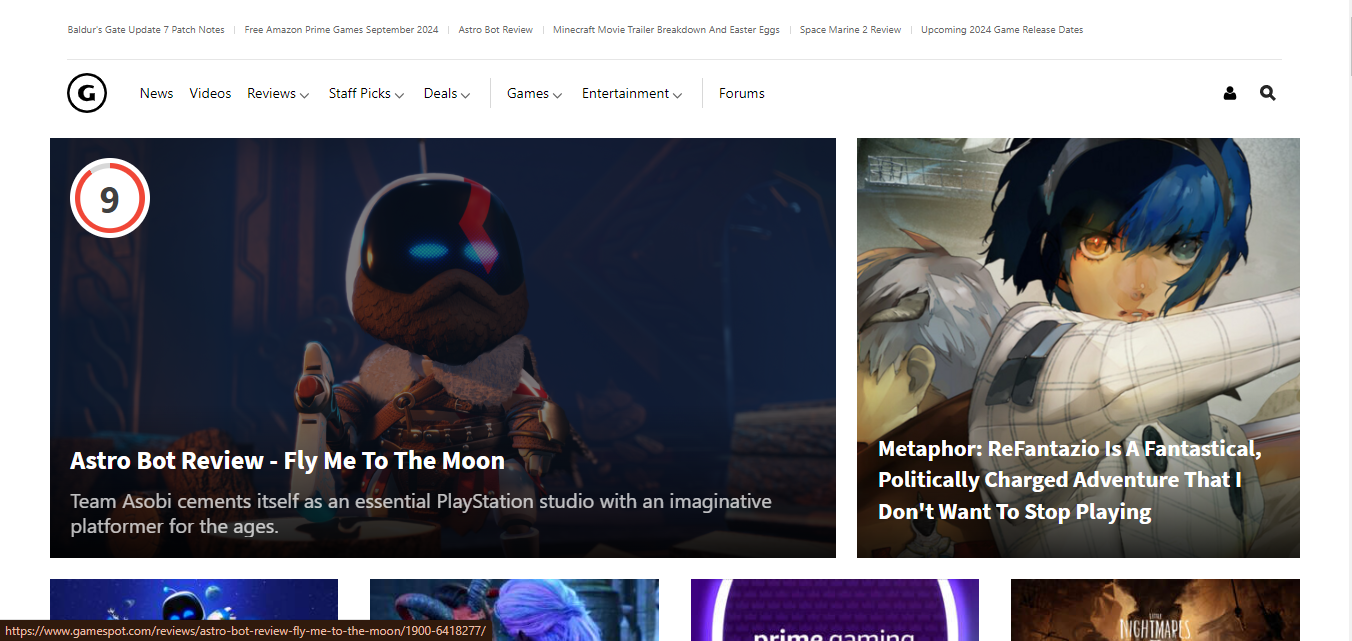The height and width of the screenshot is (641, 1352).
Task: Open the Entertainment dropdown menu
Action: (x=632, y=93)
